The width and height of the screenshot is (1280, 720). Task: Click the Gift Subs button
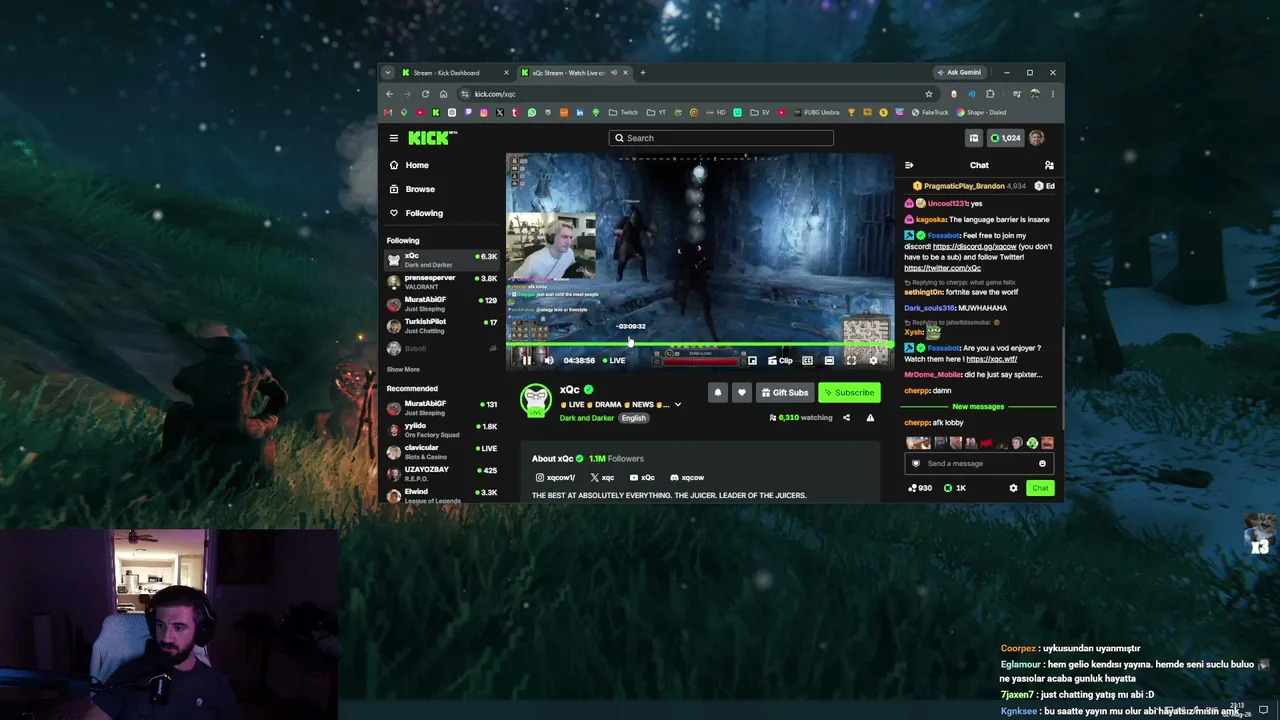point(784,393)
